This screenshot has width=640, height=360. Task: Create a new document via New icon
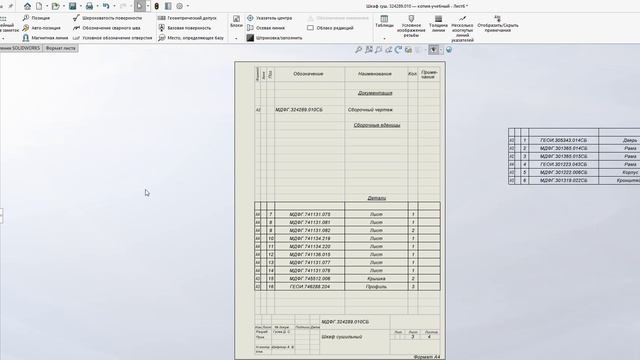click(39, 6)
